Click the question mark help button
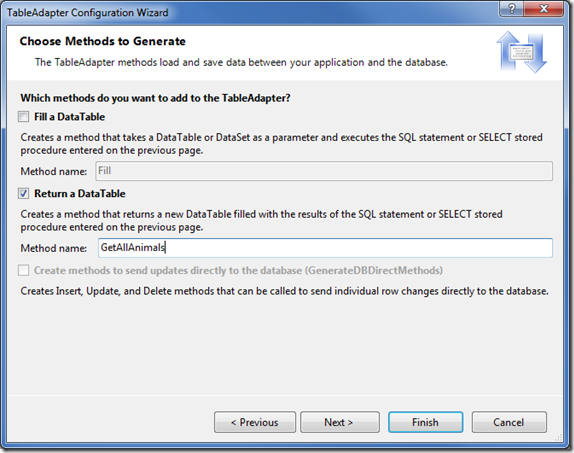The height and width of the screenshot is (453, 574). pyautogui.click(x=511, y=8)
